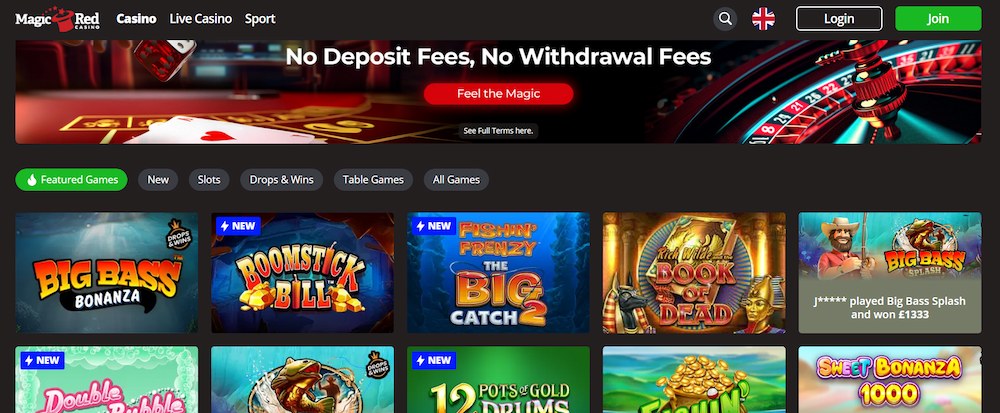Viewport: 1000px width, 413px height.
Task: Click the Drops & Wins badge on Big Bass Bonanza
Action: click(180, 231)
